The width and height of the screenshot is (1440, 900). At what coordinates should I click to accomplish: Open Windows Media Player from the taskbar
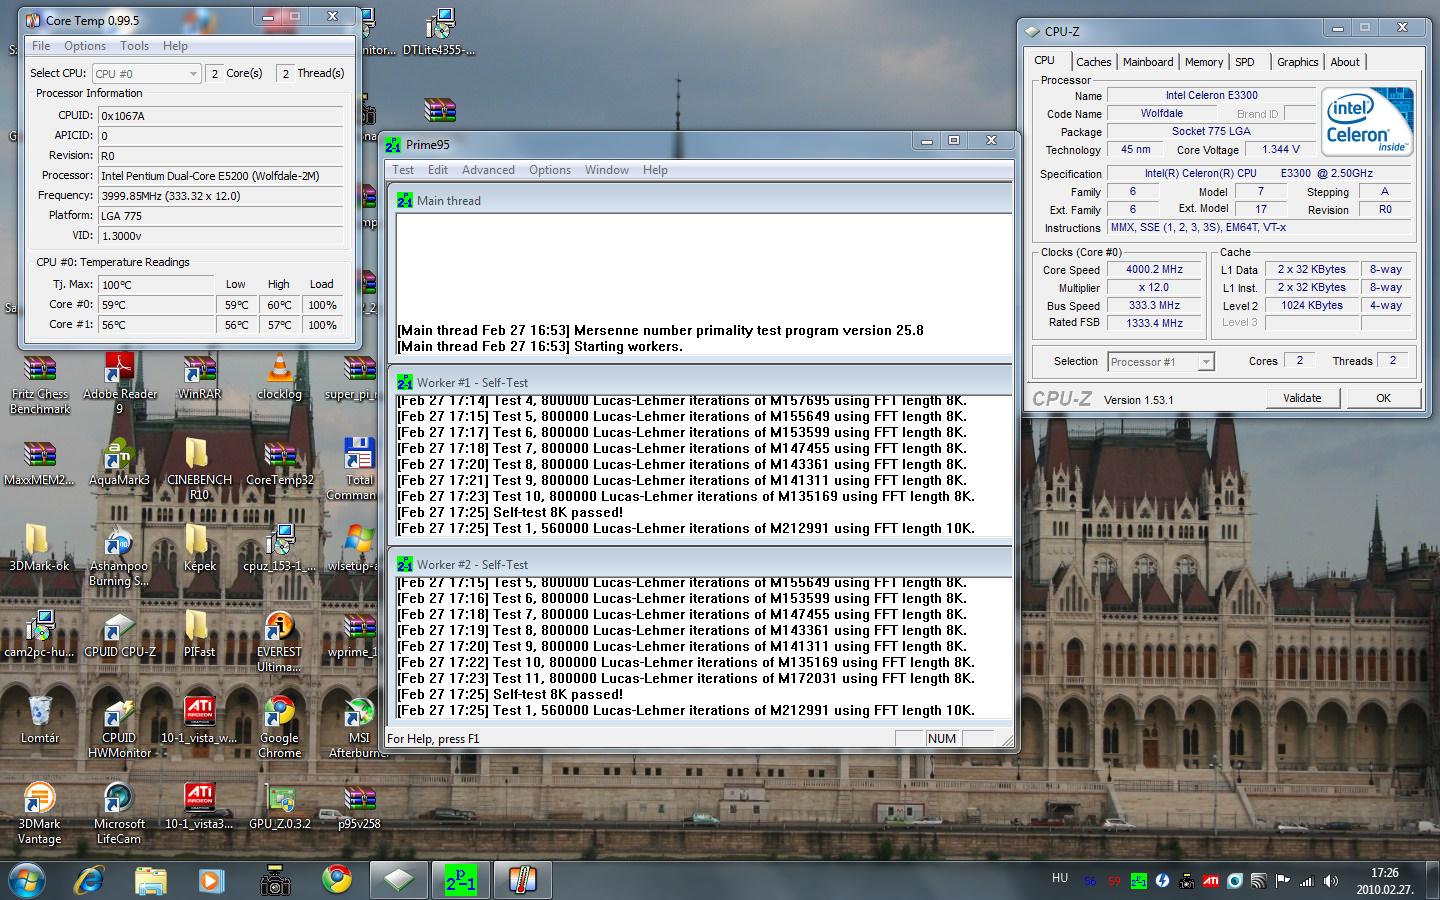(211, 880)
